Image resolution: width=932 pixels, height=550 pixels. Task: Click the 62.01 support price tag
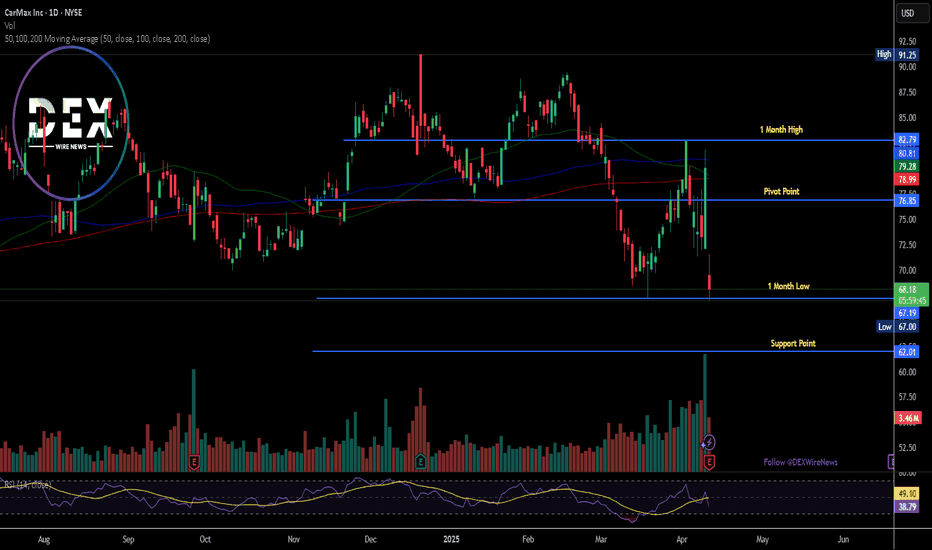907,352
